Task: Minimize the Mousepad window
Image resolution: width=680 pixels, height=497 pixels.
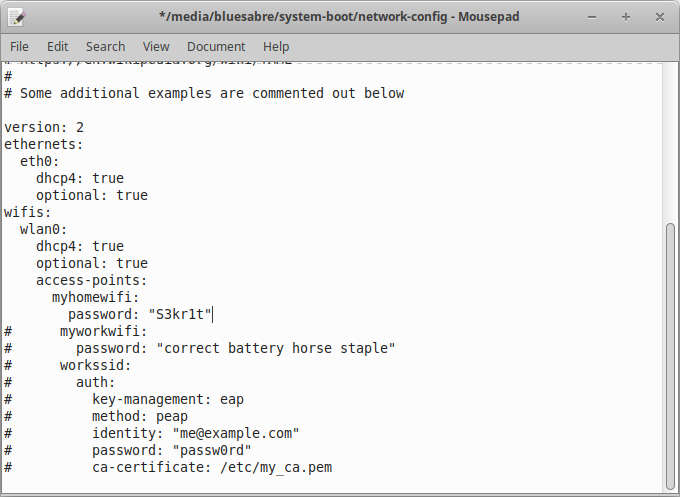Action: pyautogui.click(x=592, y=17)
